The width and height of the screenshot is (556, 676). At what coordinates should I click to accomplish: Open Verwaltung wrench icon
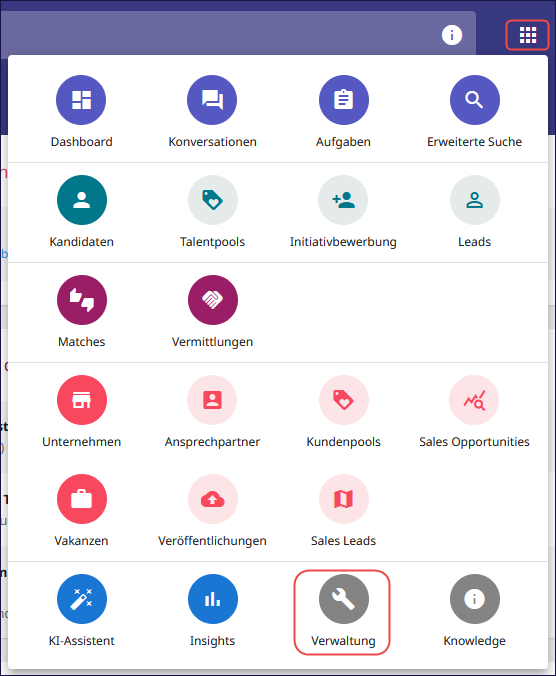tap(344, 599)
